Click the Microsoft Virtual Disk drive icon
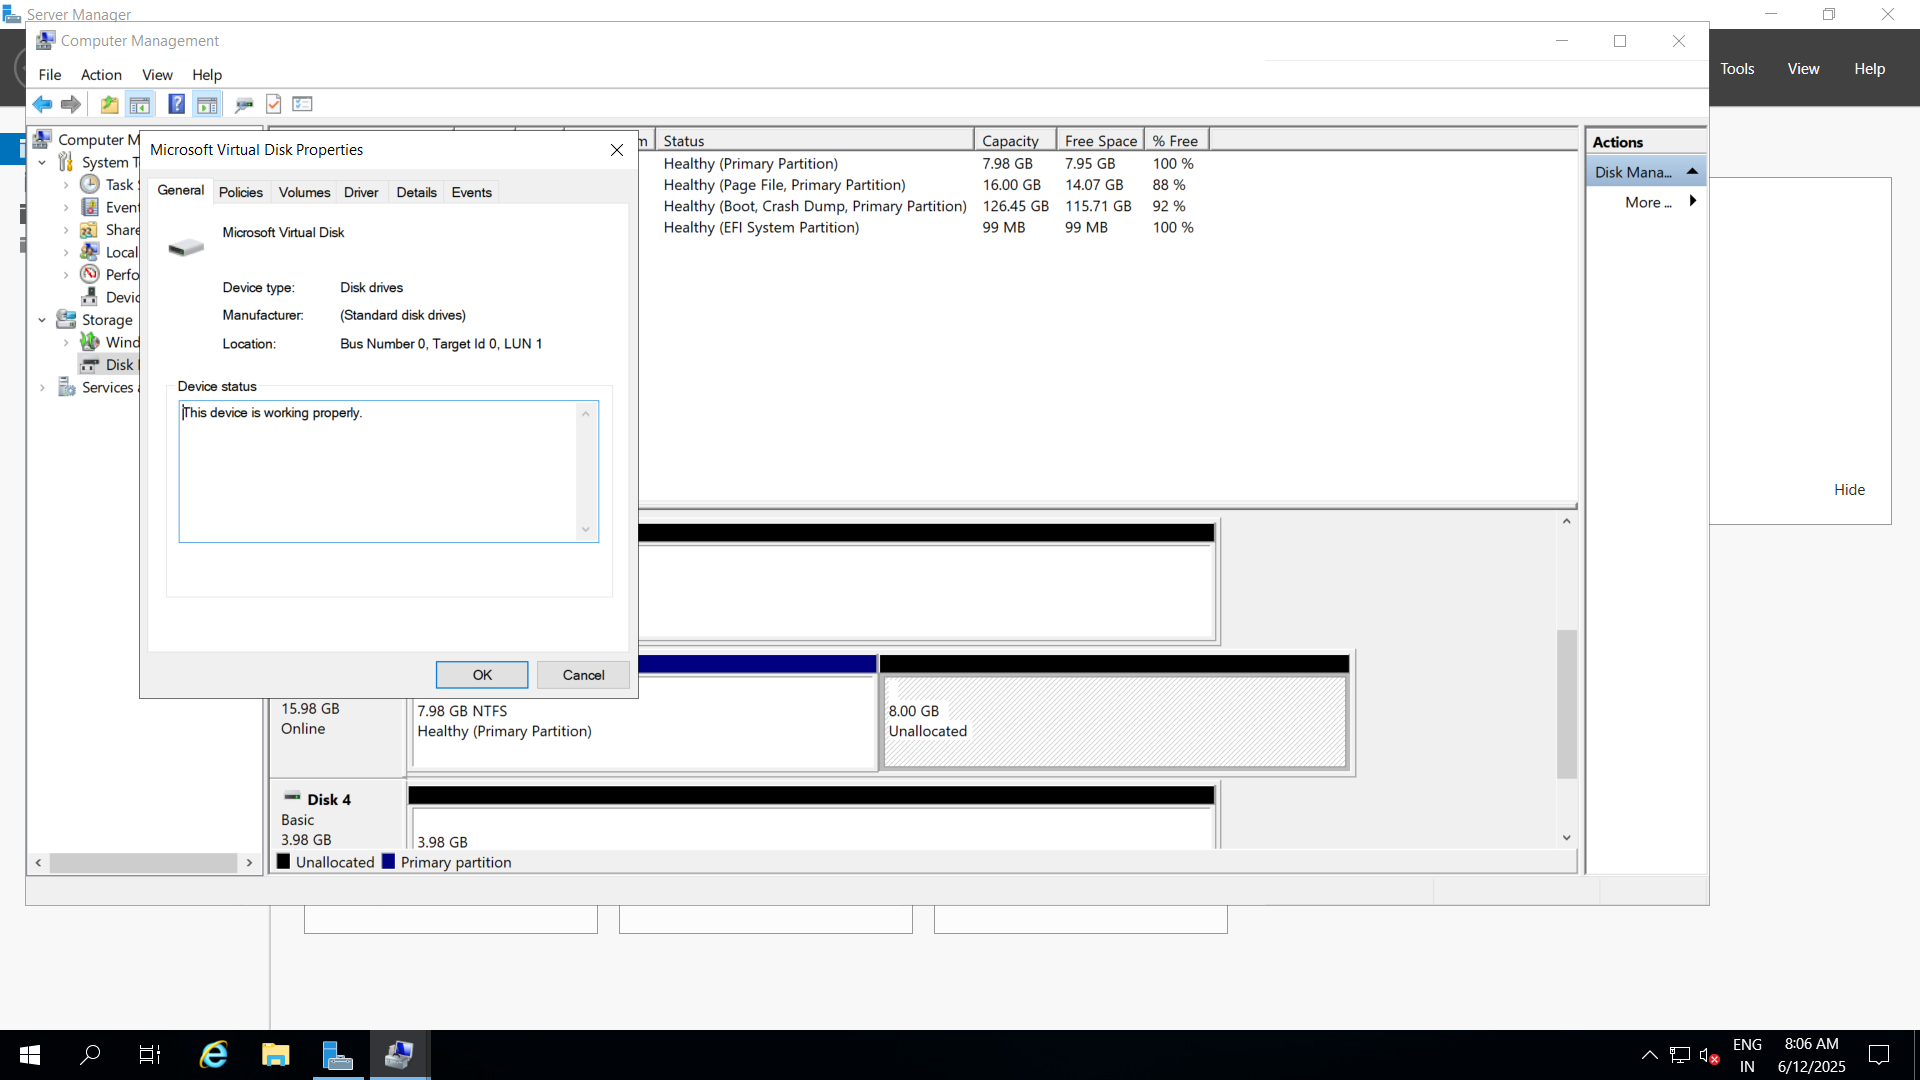This screenshot has width=1920, height=1080. pyautogui.click(x=186, y=247)
